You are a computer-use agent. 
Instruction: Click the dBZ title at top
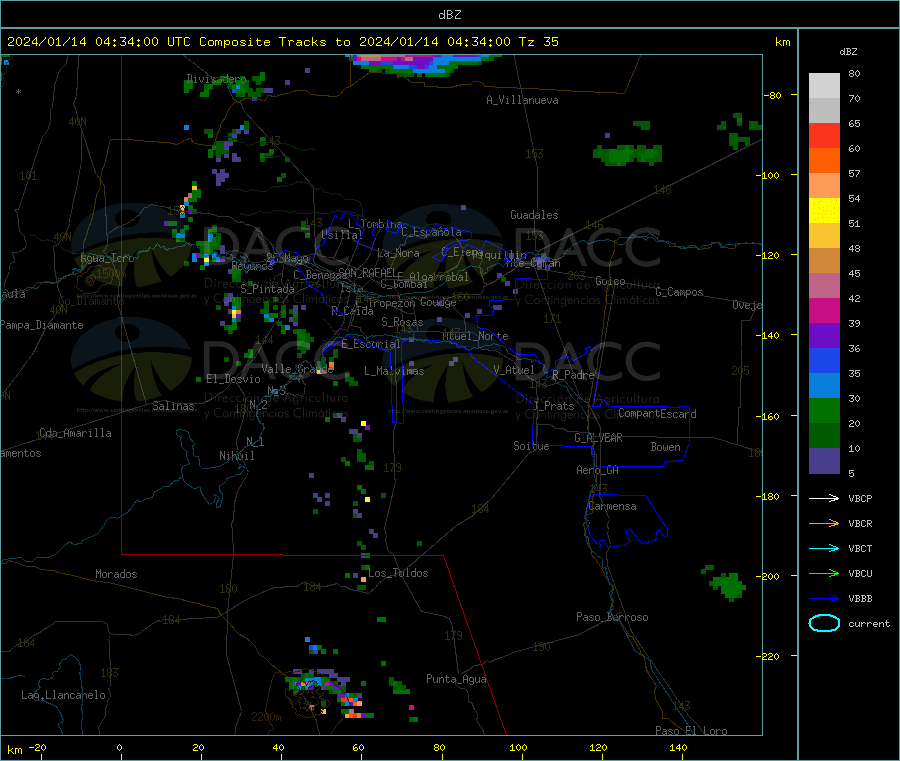pos(449,15)
